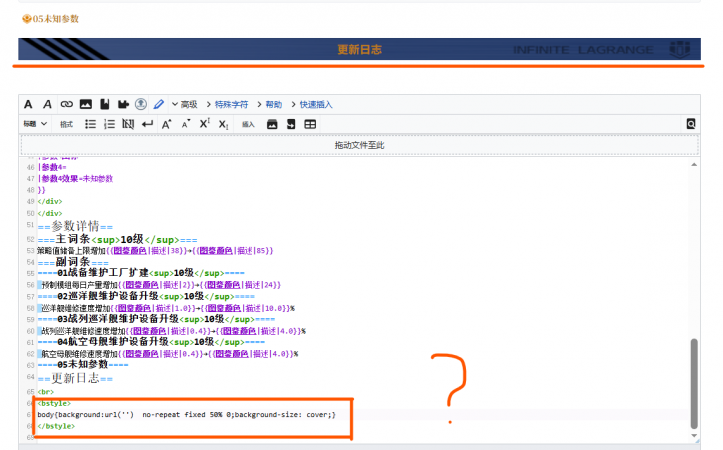This screenshot has height=450, width=723.
Task: Insert a bulleted list
Action: pos(90,124)
